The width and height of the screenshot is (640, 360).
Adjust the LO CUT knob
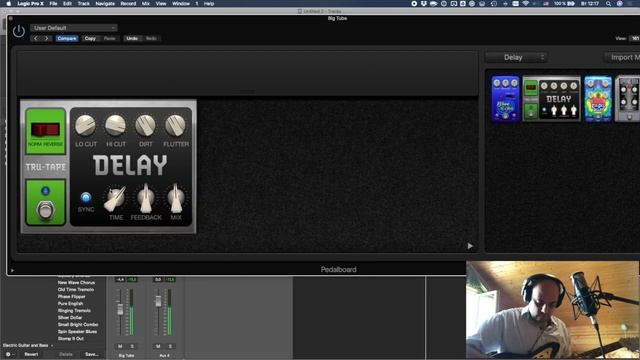pyautogui.click(x=86, y=125)
